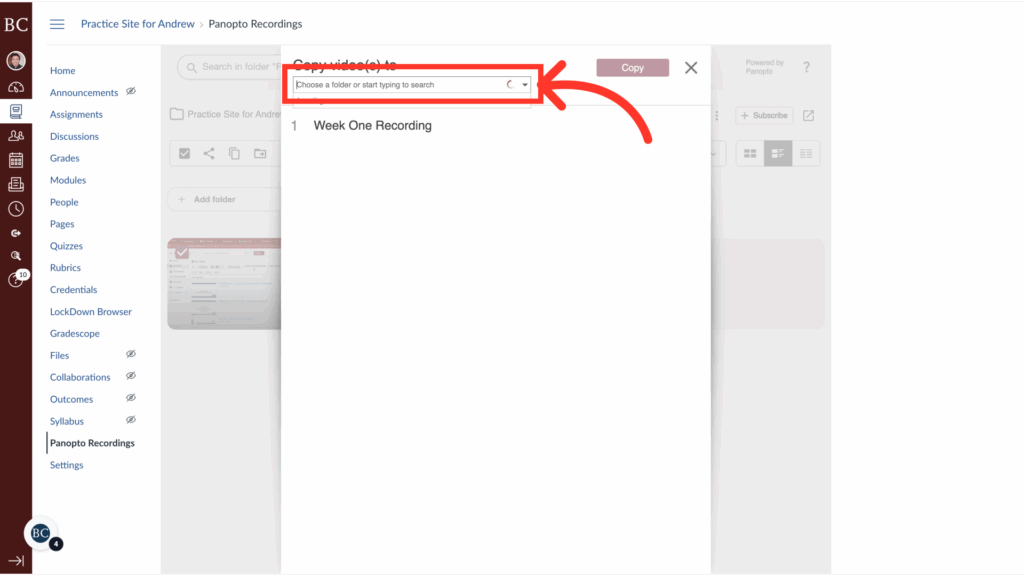Open the Dashboard icon in the Canvas sidebar
Viewport: 1024px width, 576px height.
[16, 87]
